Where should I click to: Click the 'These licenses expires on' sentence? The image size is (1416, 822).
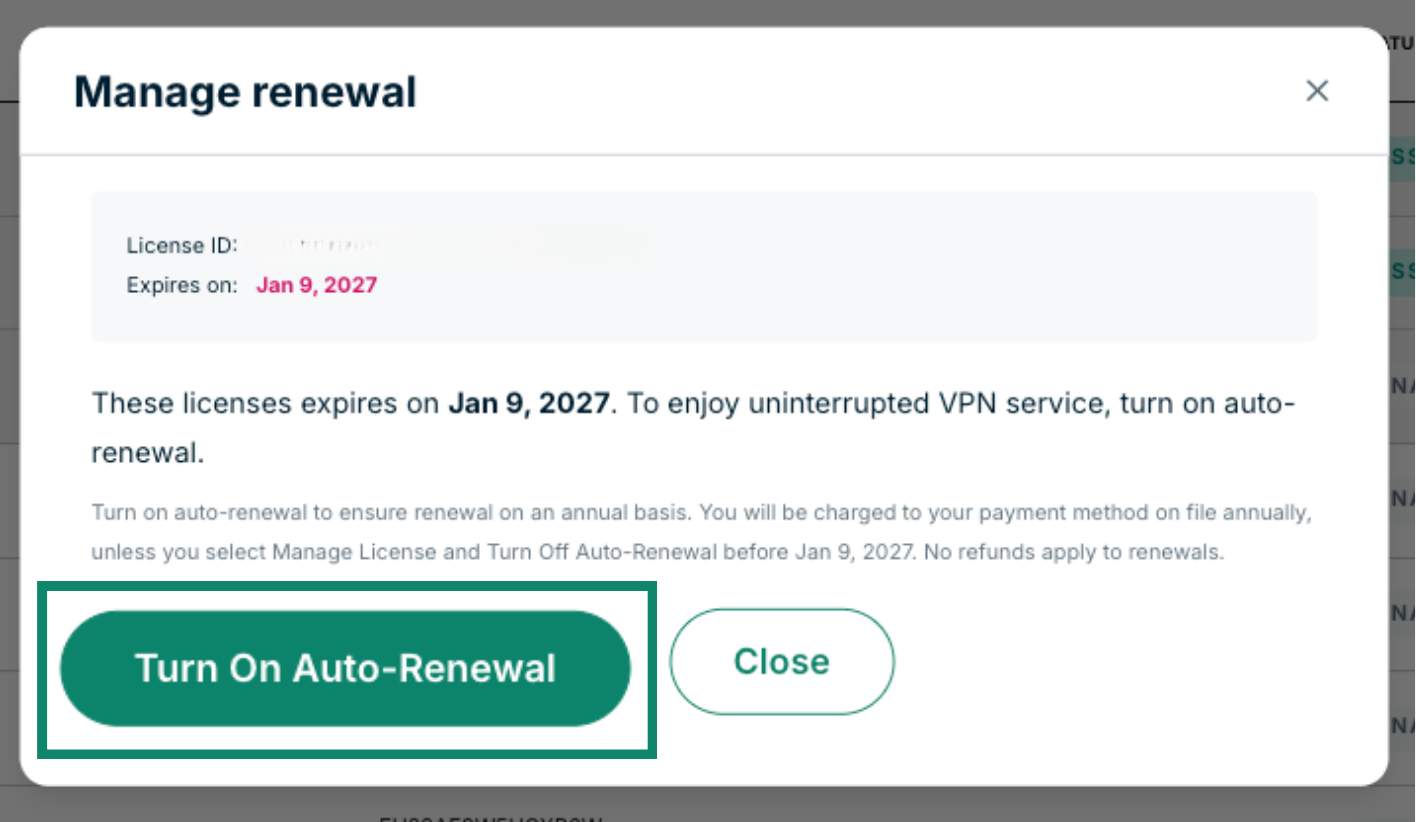point(265,404)
